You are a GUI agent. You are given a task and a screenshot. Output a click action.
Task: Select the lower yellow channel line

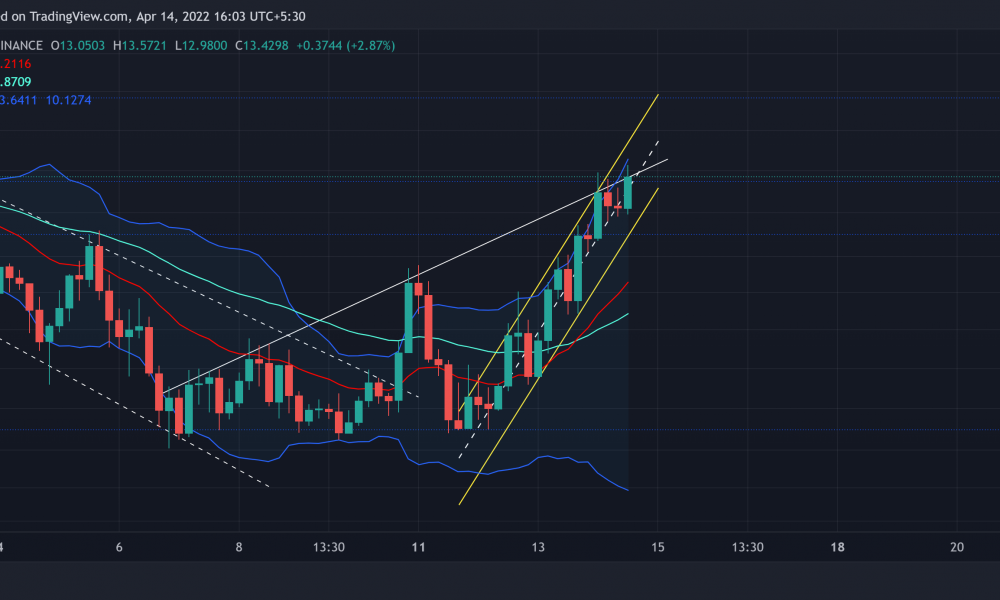(559, 346)
